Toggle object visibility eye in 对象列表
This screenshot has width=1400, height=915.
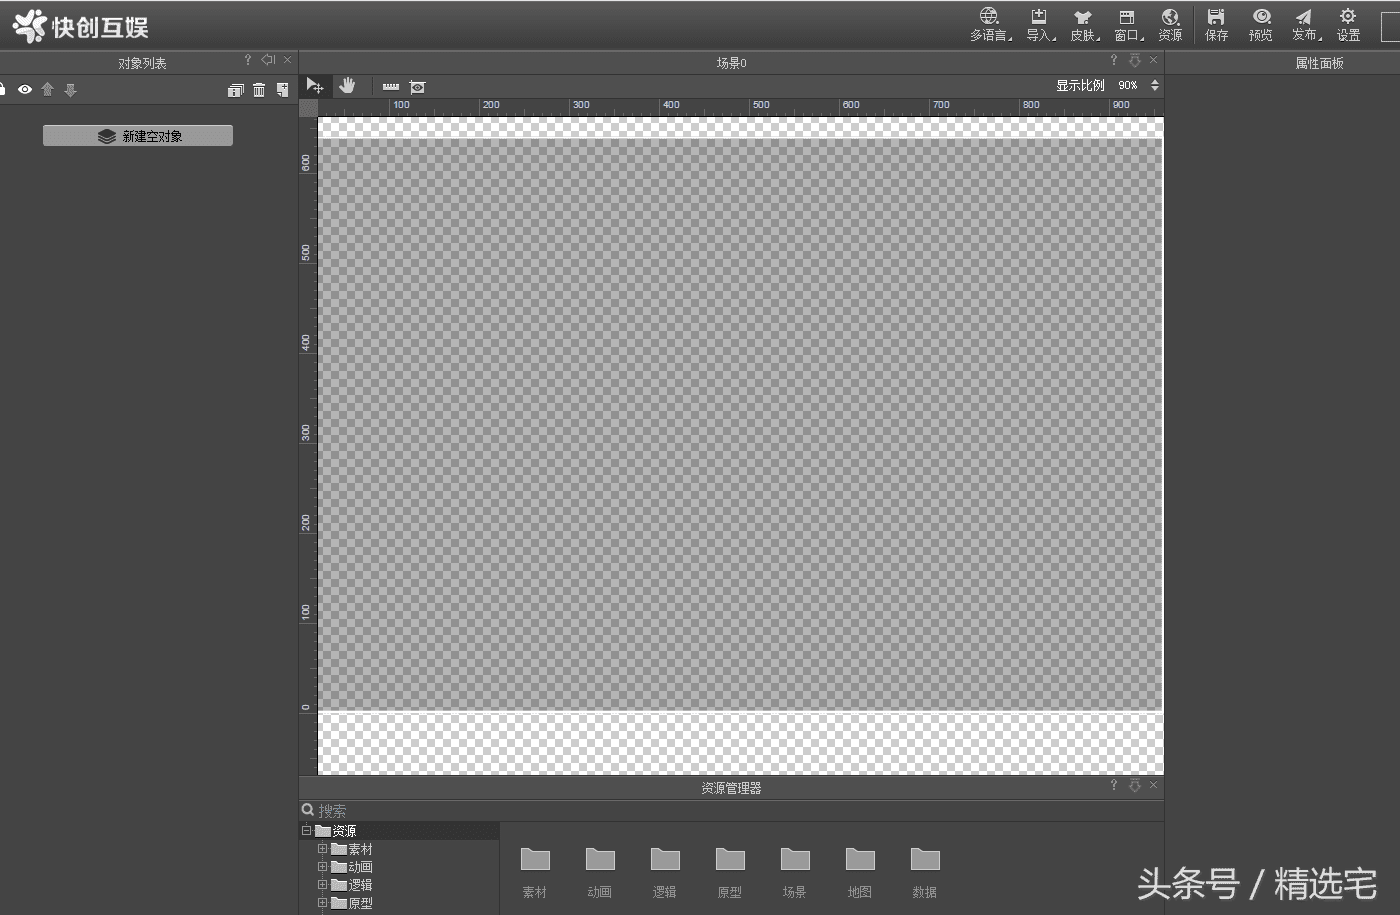tap(25, 90)
